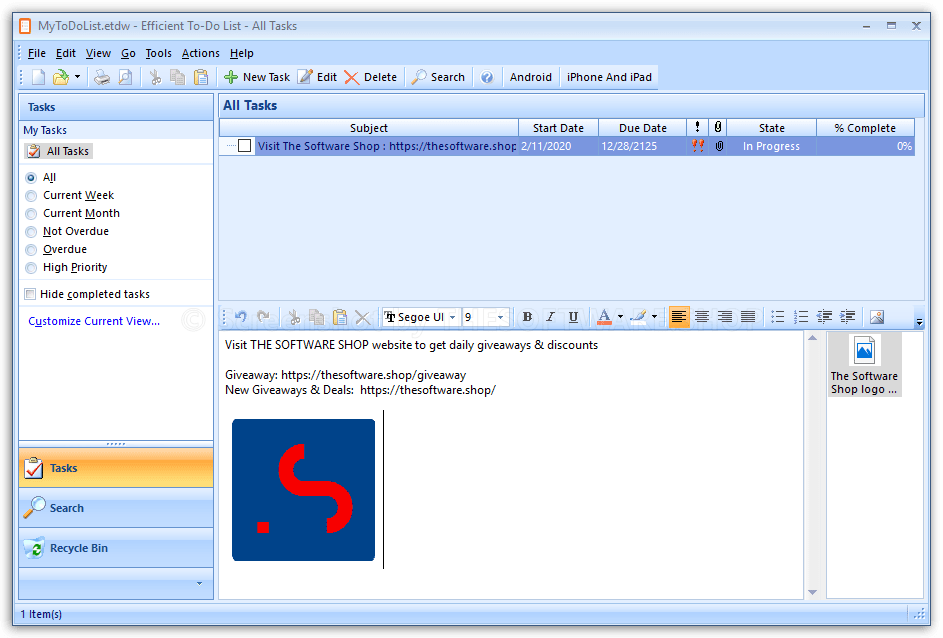Click Undo in editor toolbar
943x638 pixels.
[x=241, y=317]
